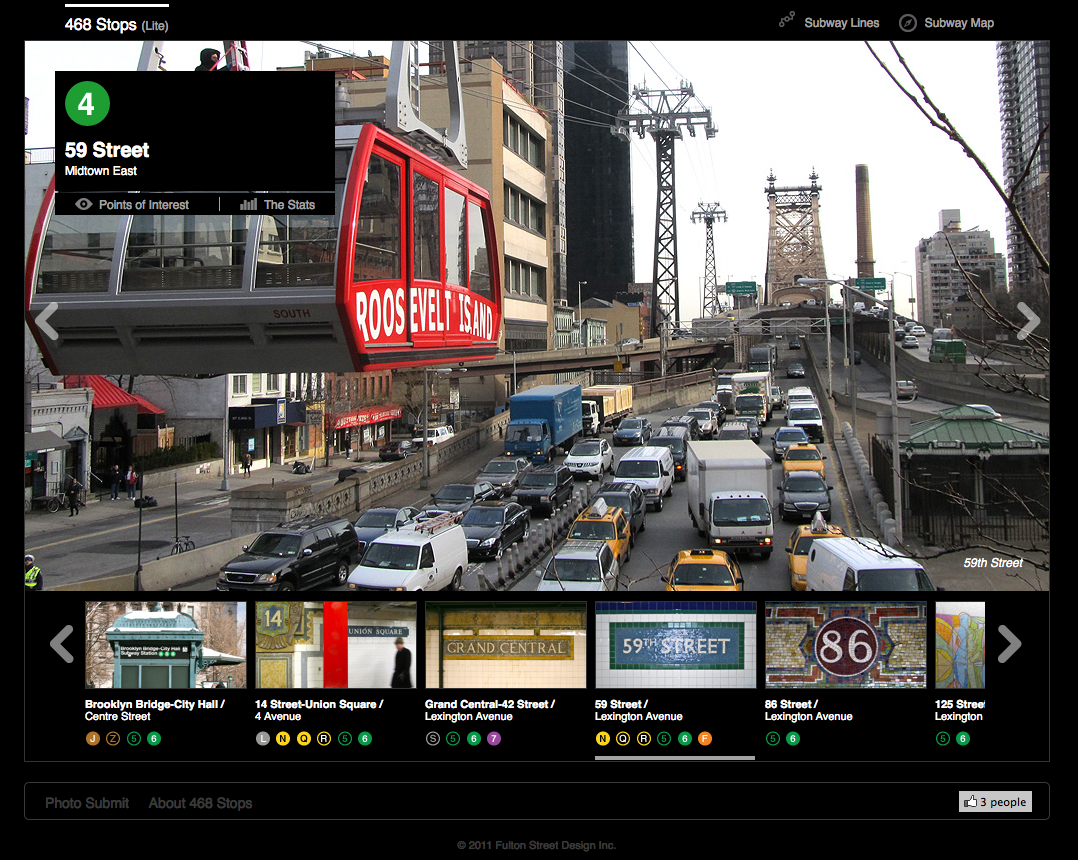Open the Subway Lines icon in header
The image size is (1078, 860).
tap(786, 20)
